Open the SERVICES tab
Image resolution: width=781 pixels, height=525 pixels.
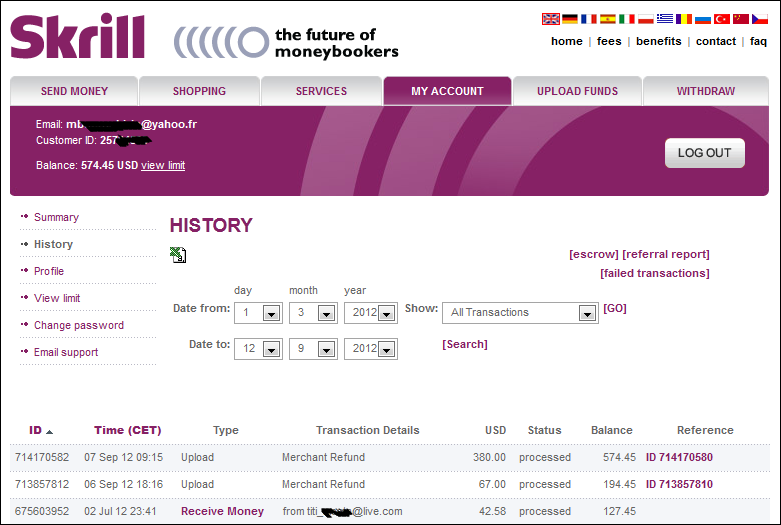tap(321, 91)
